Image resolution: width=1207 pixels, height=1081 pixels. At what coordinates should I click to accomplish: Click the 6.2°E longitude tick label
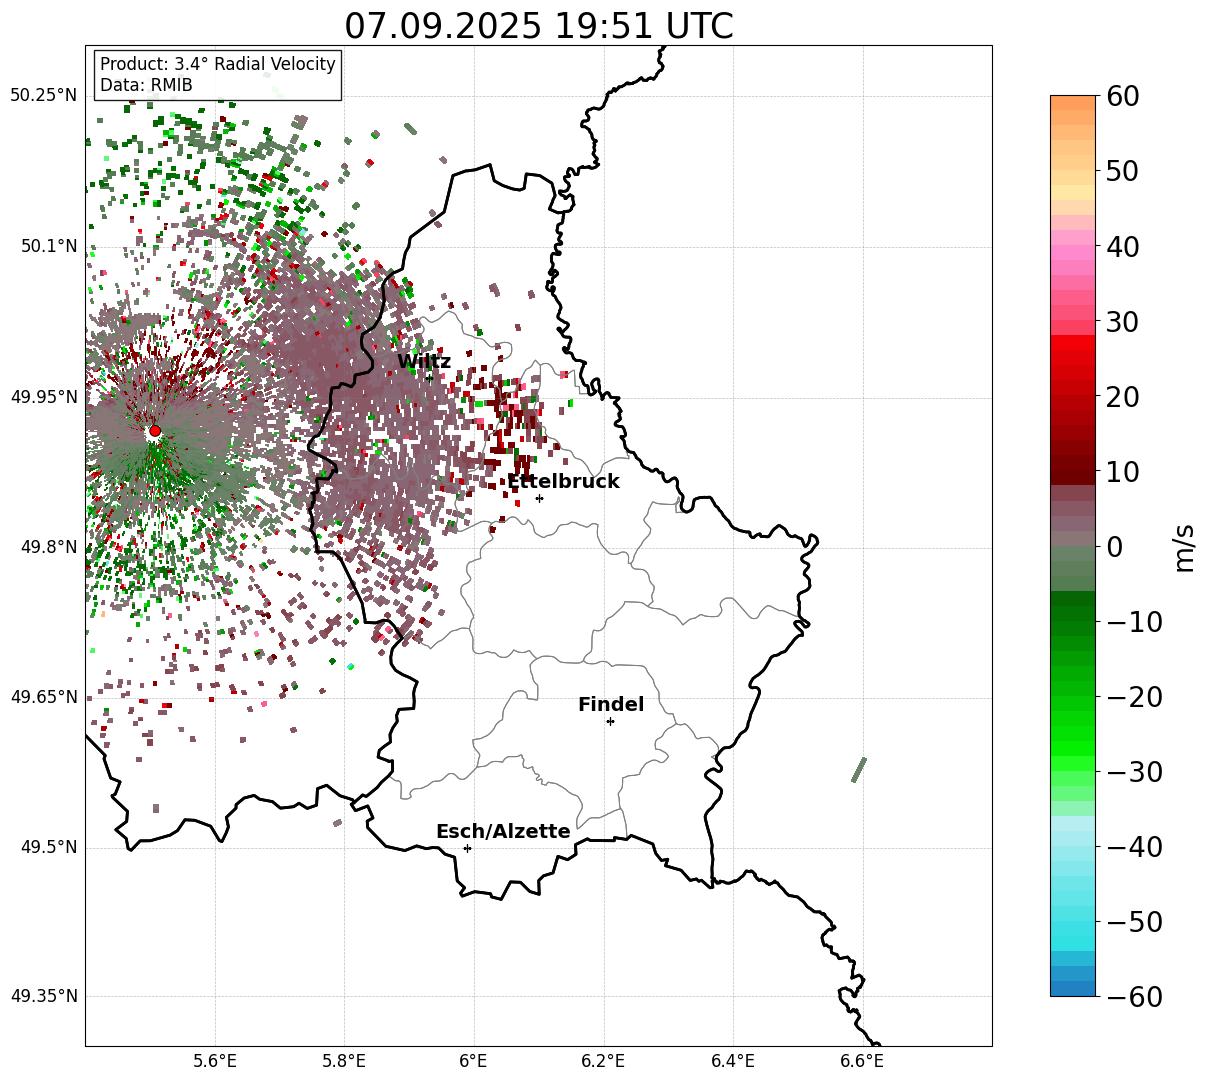pyautogui.click(x=603, y=1060)
